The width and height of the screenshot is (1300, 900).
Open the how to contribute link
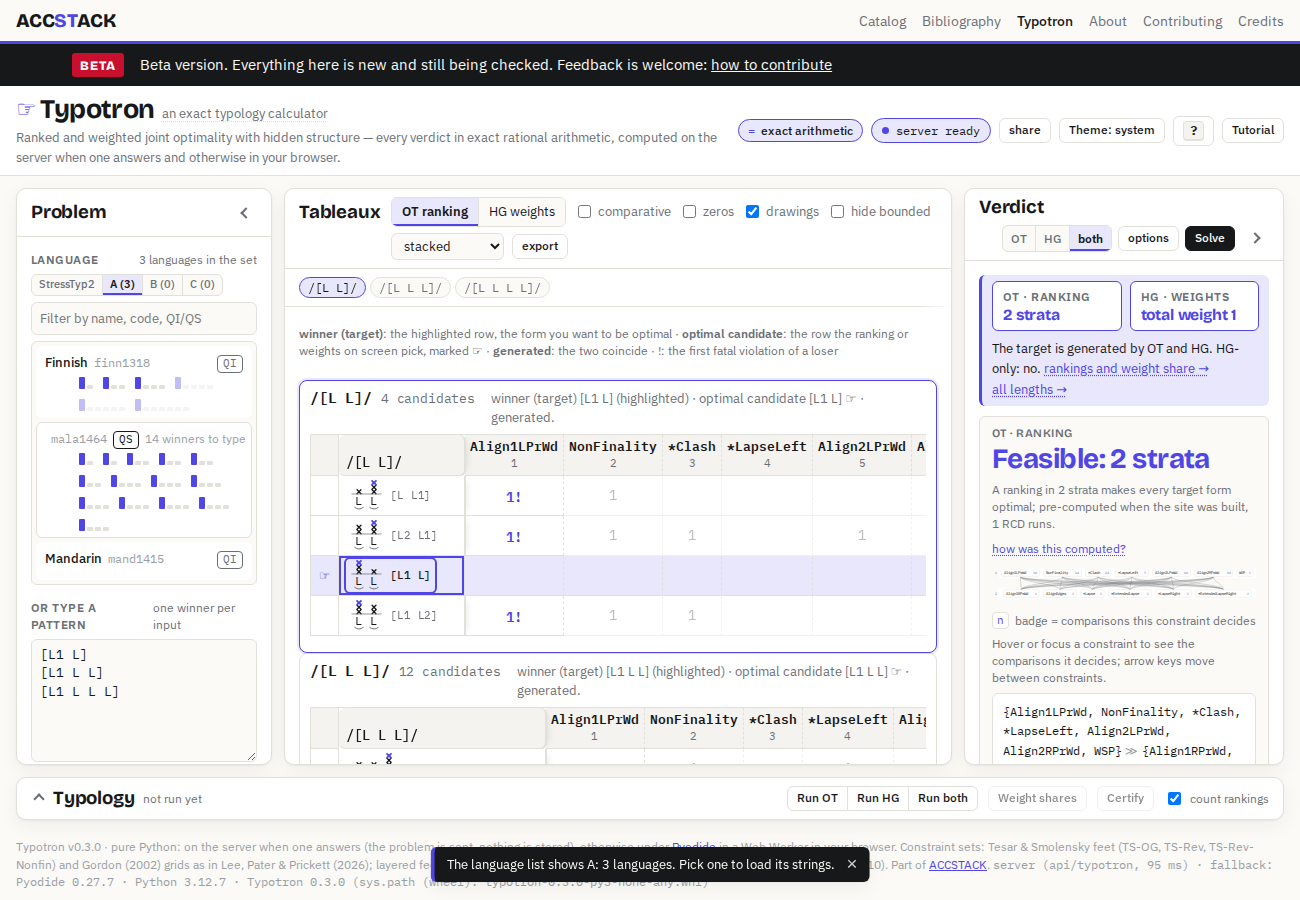771,65
